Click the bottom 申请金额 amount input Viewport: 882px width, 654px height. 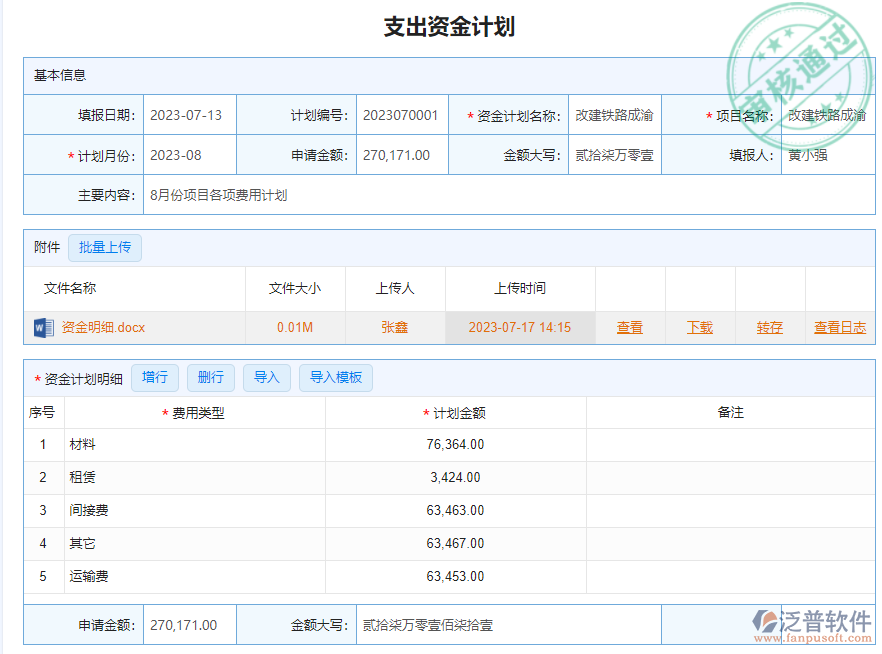coord(188,624)
